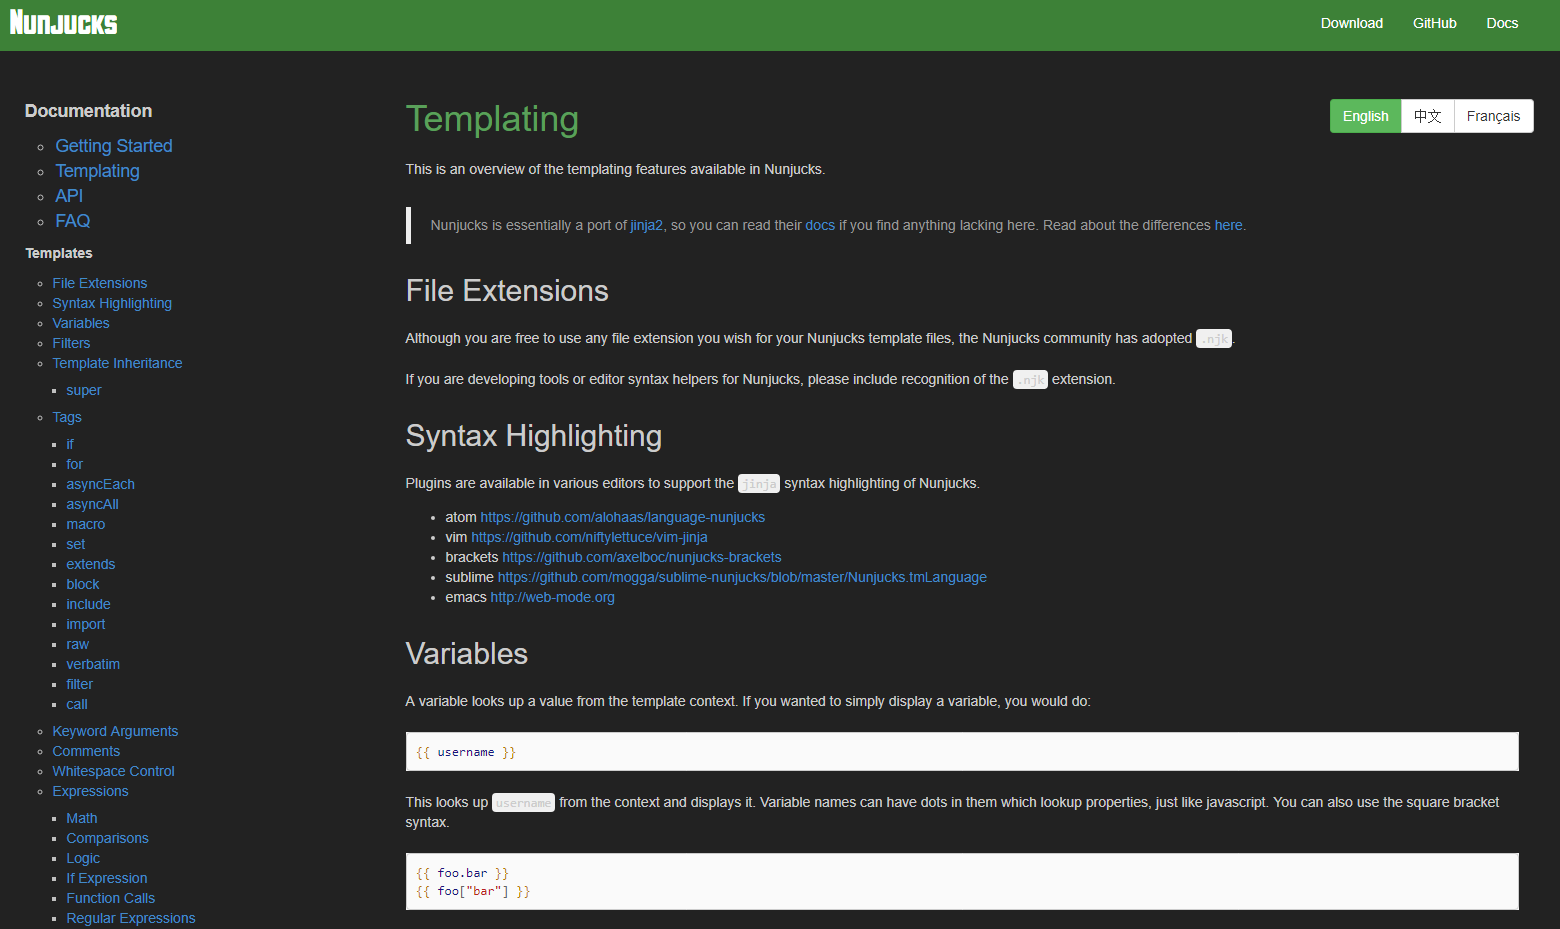This screenshot has width=1560, height=929.
Task: Read the differences via 'here' link
Action: pos(1228,225)
